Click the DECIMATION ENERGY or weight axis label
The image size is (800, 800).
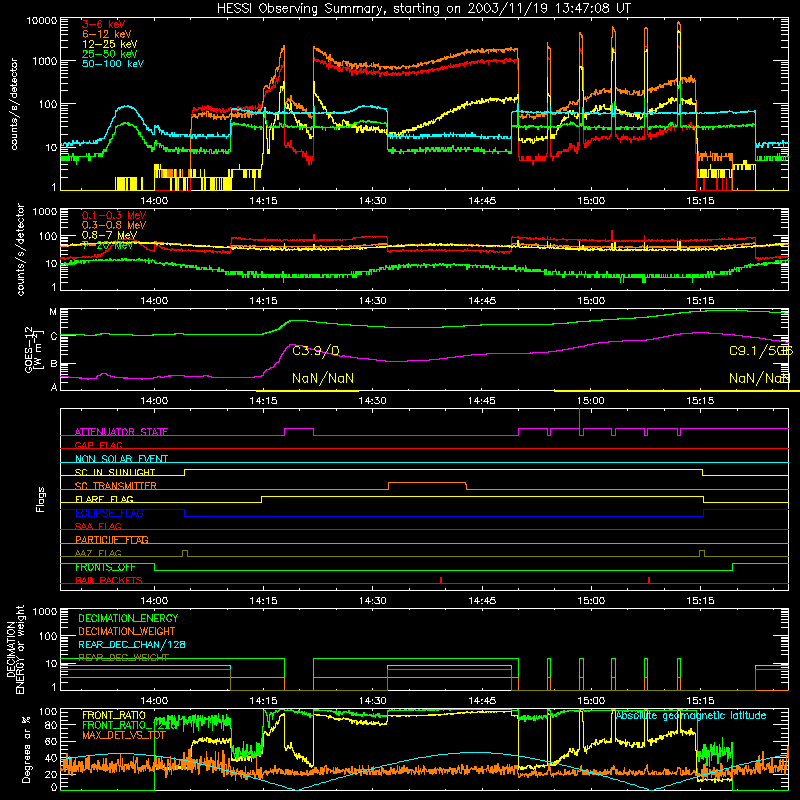[x=15, y=649]
